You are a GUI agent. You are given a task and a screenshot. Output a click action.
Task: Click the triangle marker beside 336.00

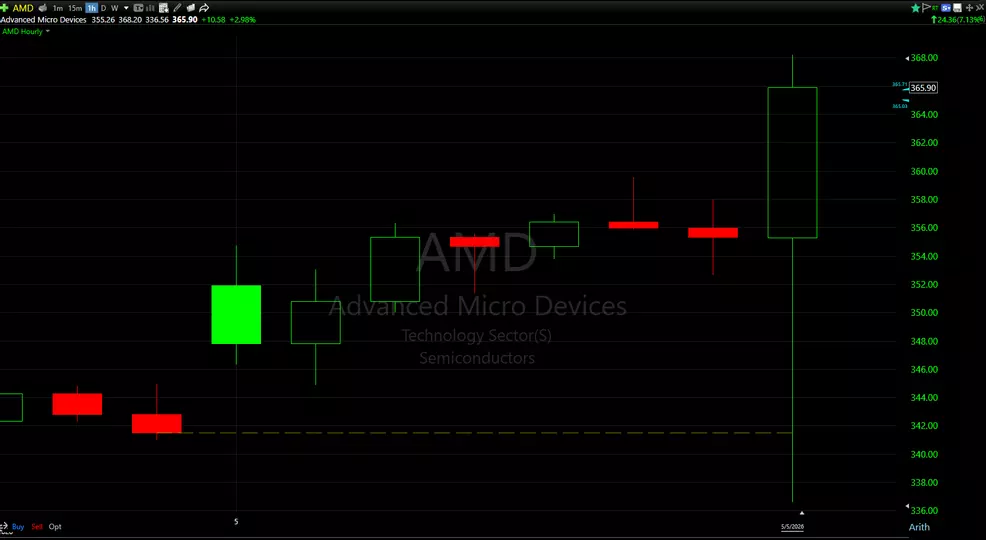click(907, 505)
